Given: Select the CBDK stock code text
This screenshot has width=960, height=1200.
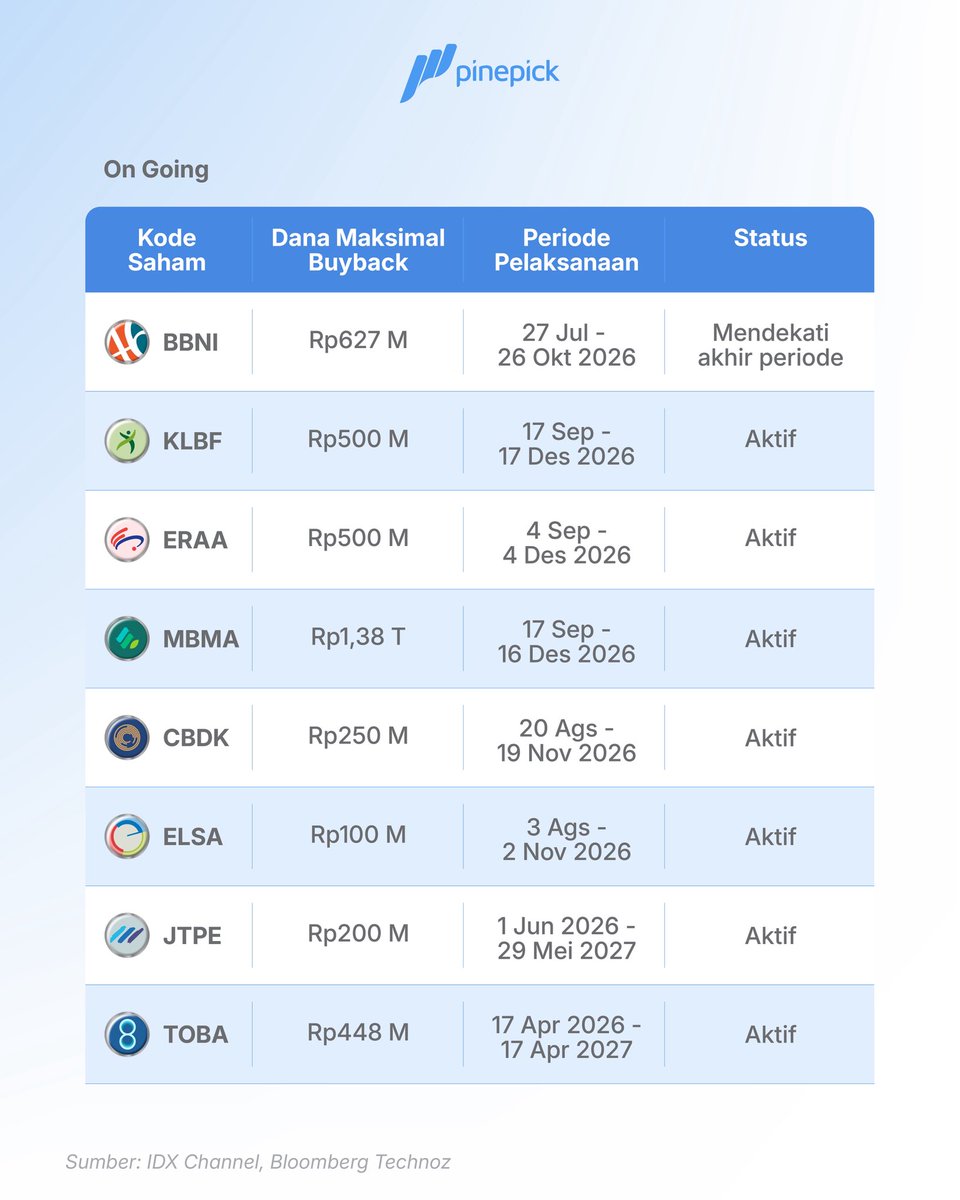Looking at the screenshot, I should [196, 739].
